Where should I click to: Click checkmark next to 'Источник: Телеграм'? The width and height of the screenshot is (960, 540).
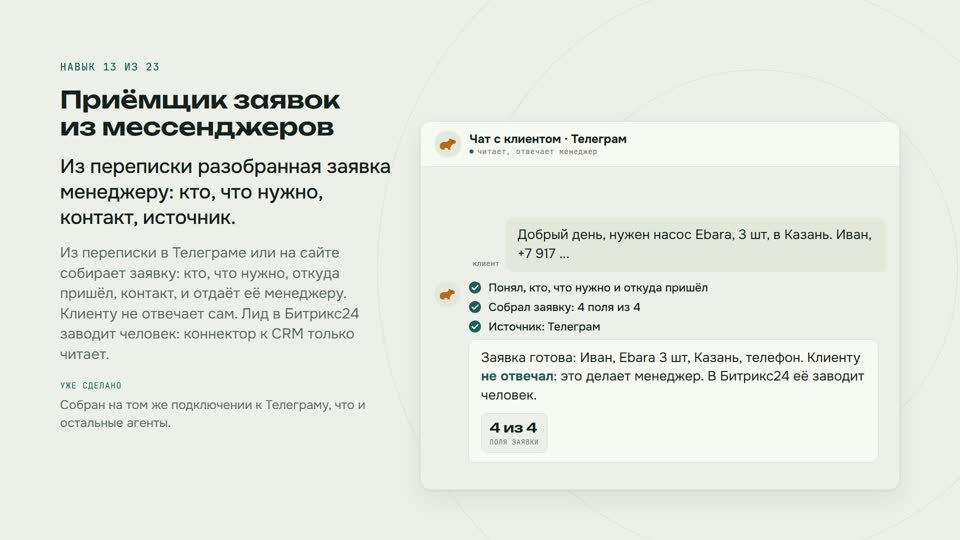475,326
